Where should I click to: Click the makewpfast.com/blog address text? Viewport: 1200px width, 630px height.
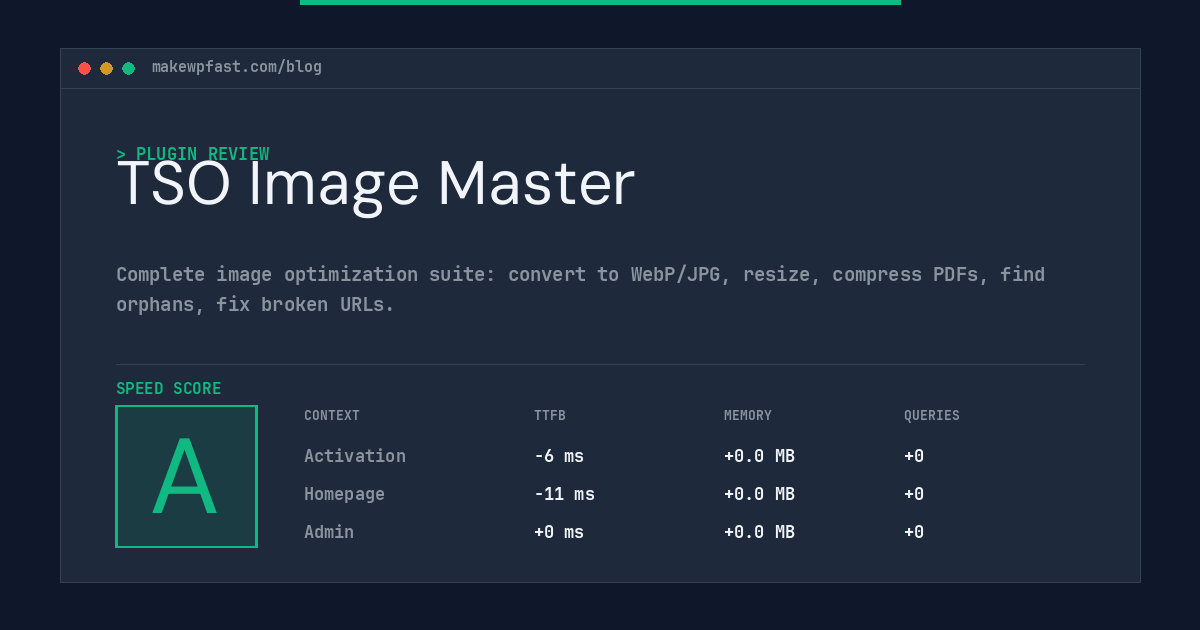click(x=237, y=67)
